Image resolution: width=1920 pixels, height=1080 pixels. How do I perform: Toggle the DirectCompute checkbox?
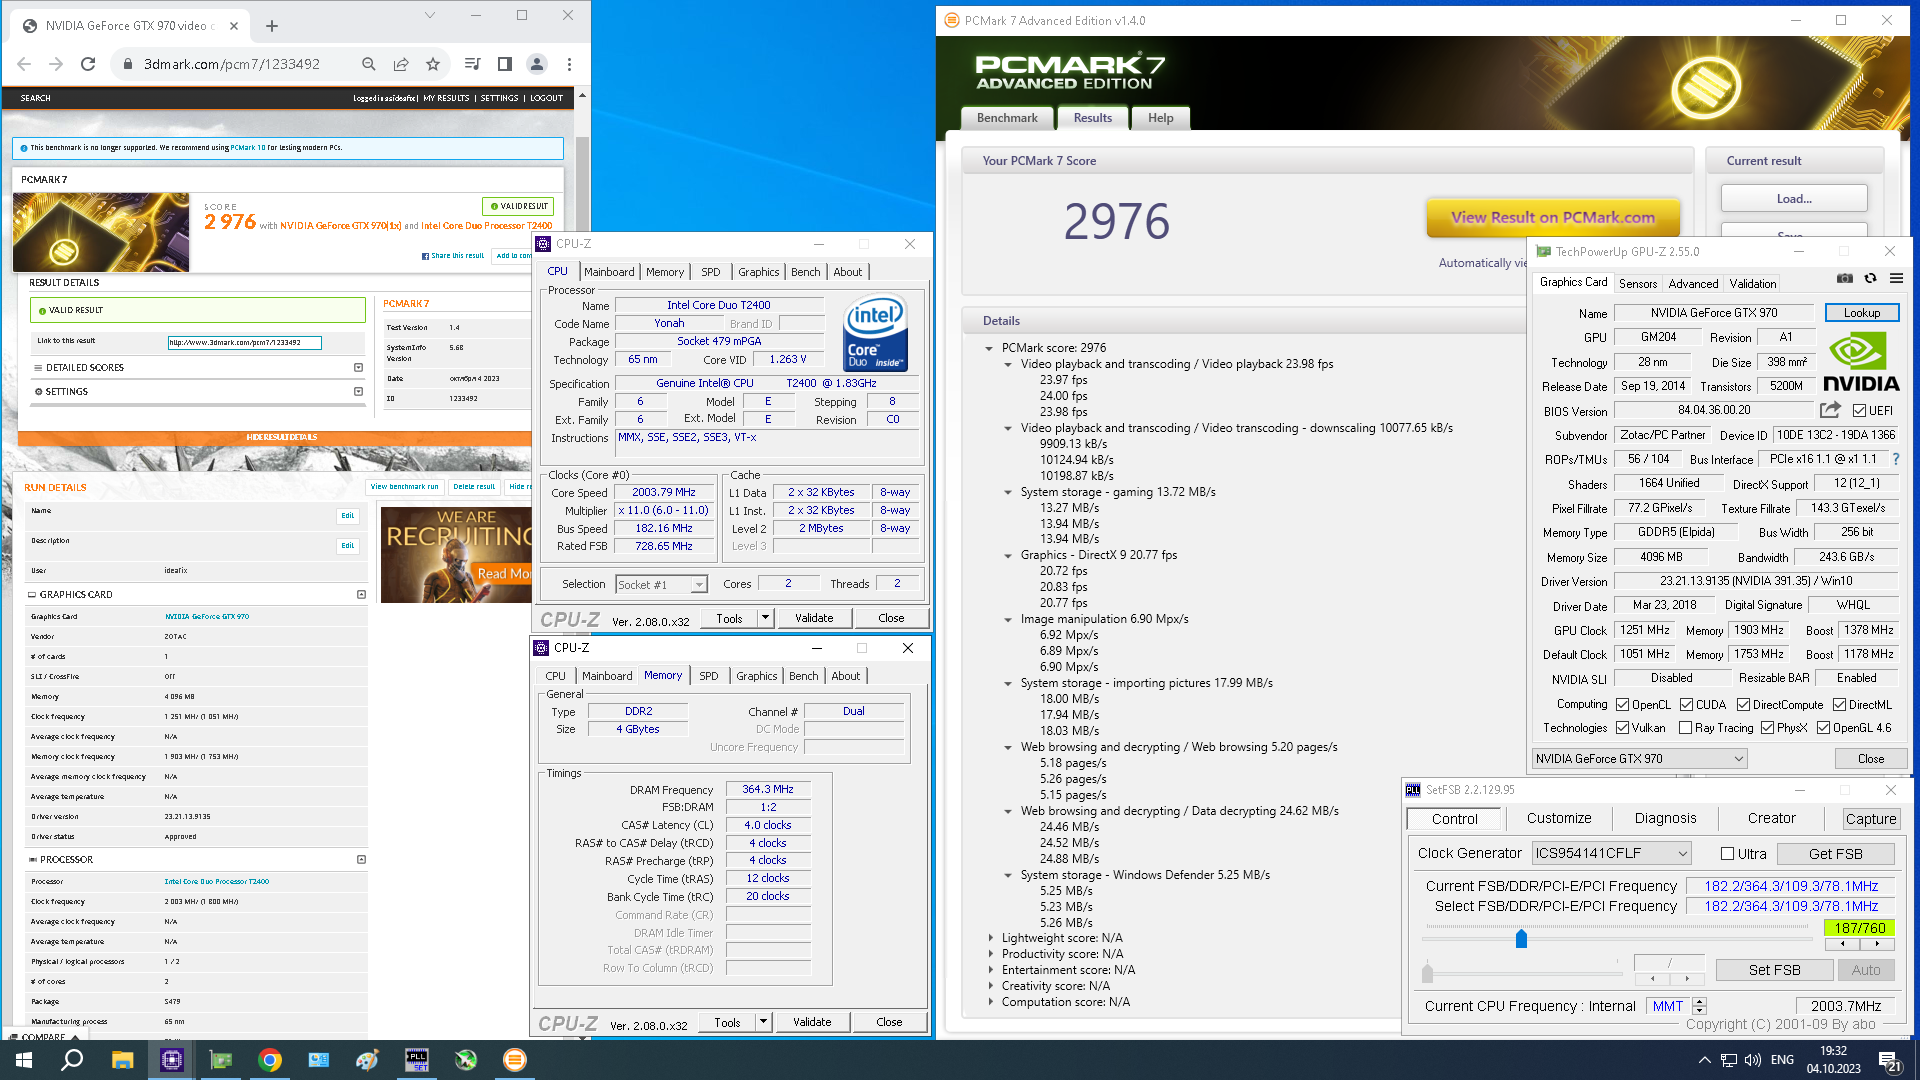[x=1743, y=705]
